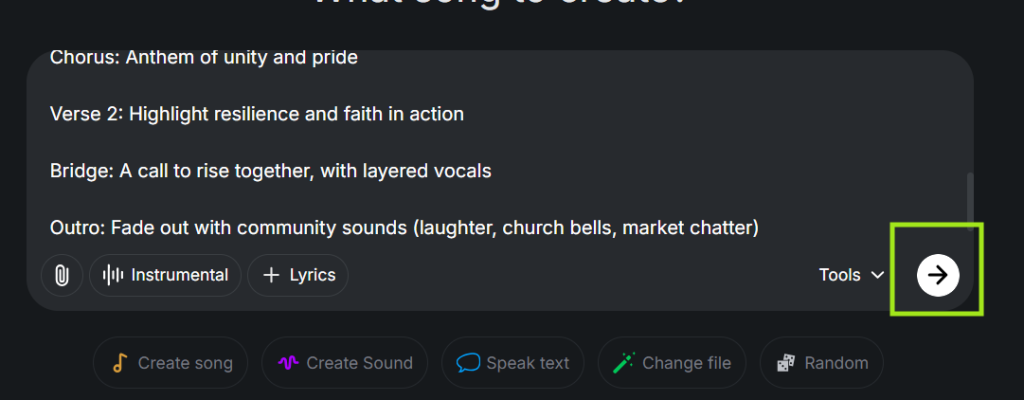Viewport: 1024px width, 400px height.
Task: Toggle the Instrumental mode option
Action: pos(165,275)
